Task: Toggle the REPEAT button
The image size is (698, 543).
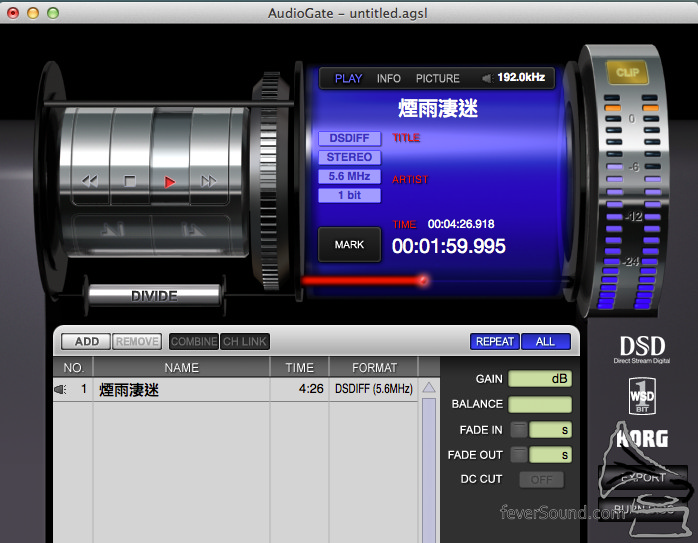Action: (x=495, y=341)
